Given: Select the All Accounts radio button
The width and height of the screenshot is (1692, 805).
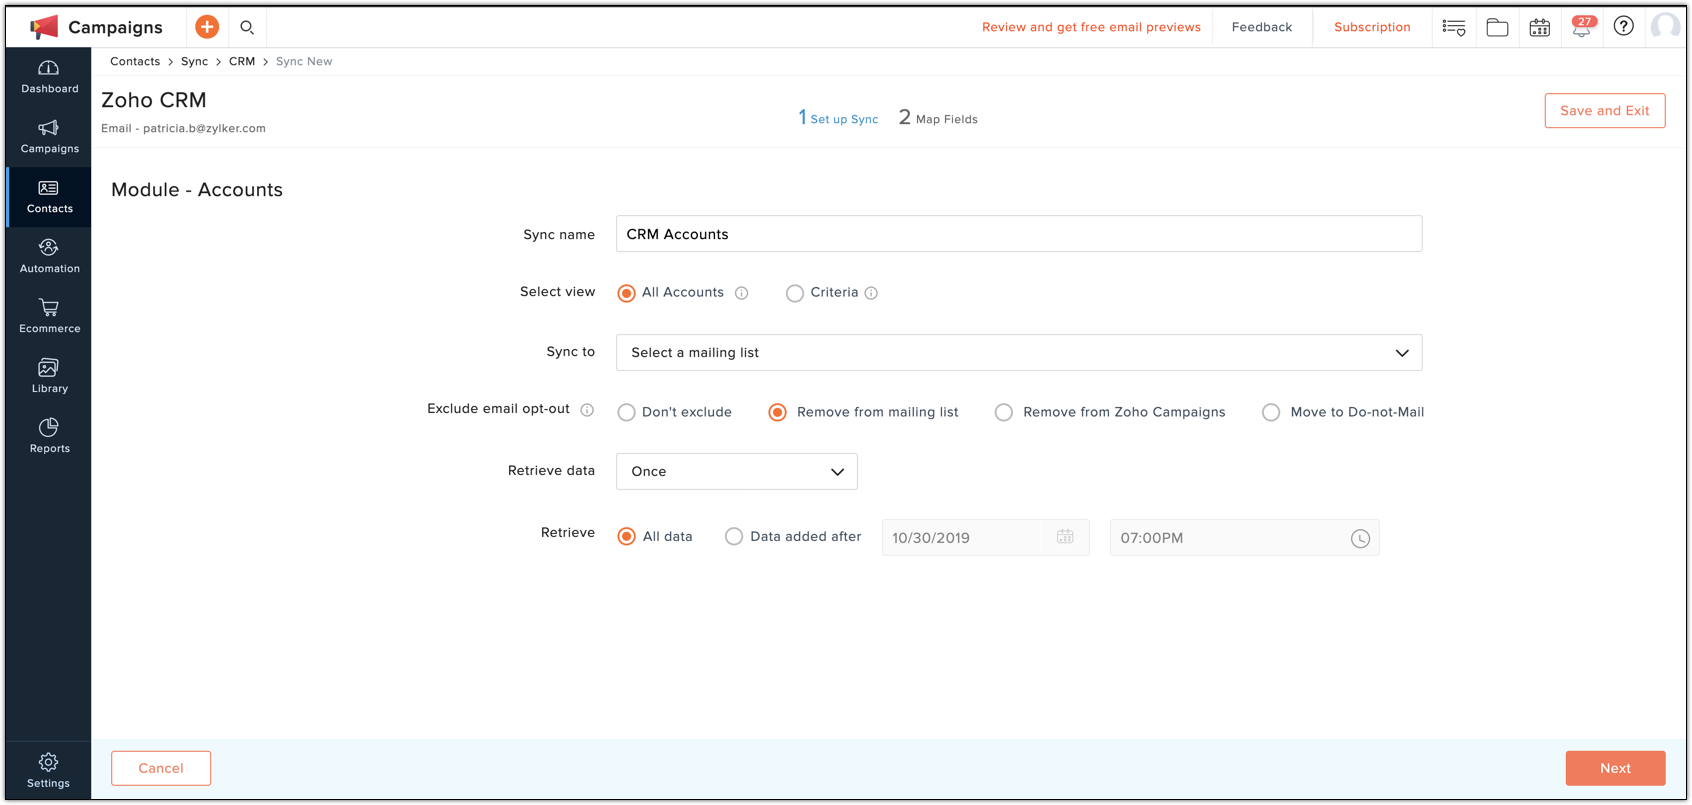Looking at the screenshot, I should click(x=626, y=293).
